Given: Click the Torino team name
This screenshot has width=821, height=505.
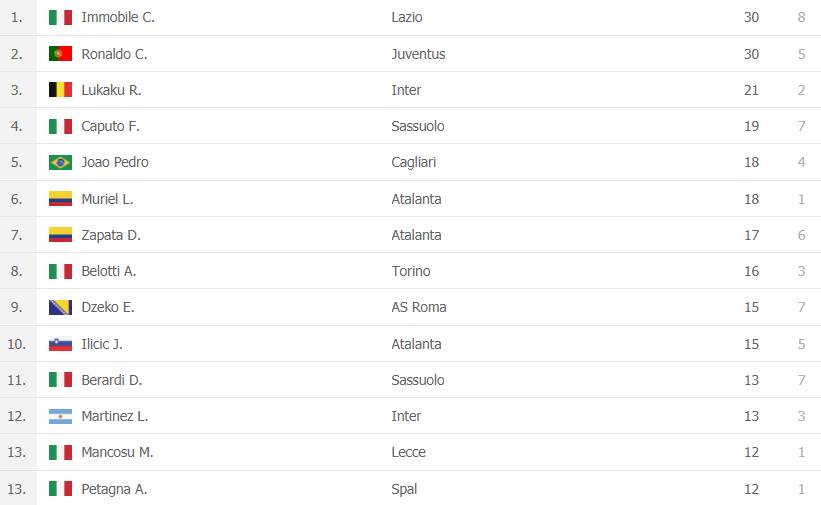Looking at the screenshot, I should (x=410, y=271).
